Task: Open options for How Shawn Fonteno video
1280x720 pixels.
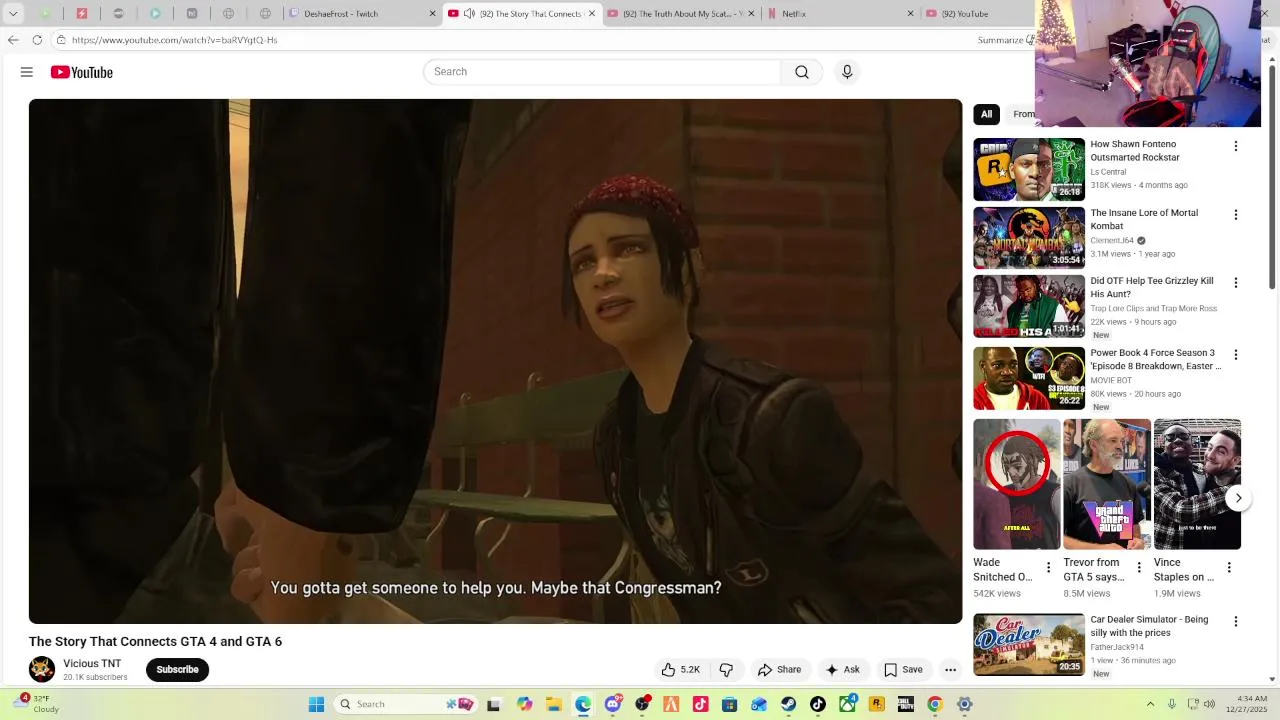Action: pos(1235,146)
